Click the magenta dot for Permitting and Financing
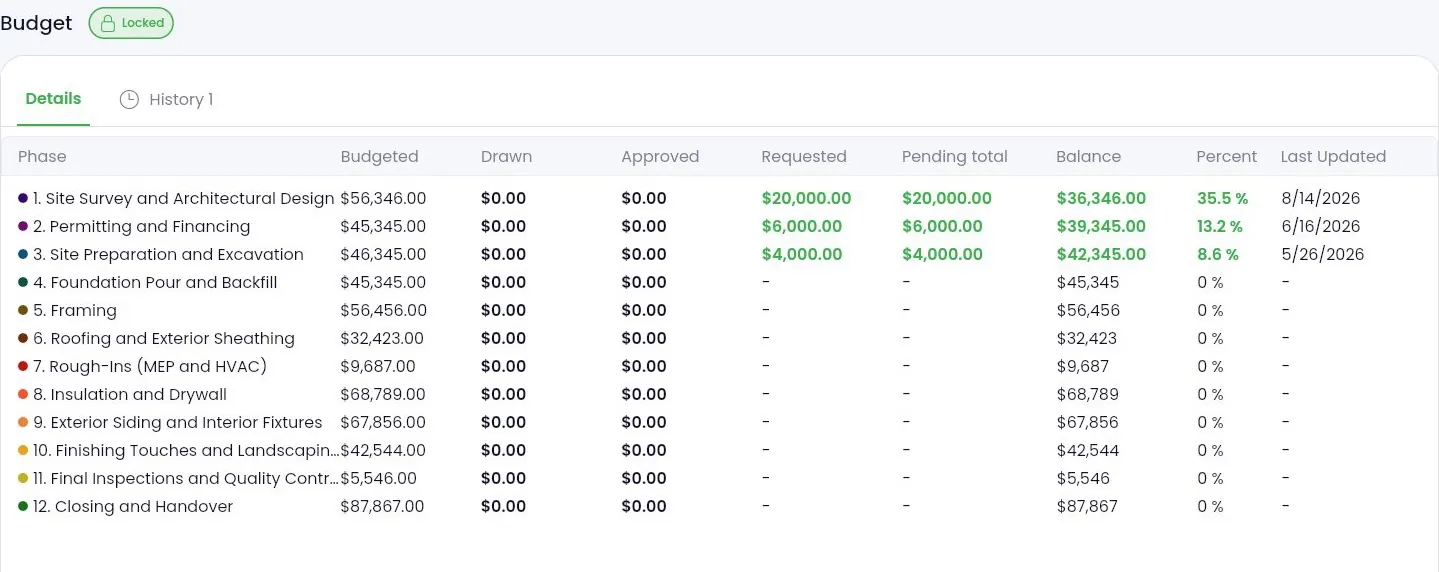The width and height of the screenshot is (1439, 572). tap(23, 226)
